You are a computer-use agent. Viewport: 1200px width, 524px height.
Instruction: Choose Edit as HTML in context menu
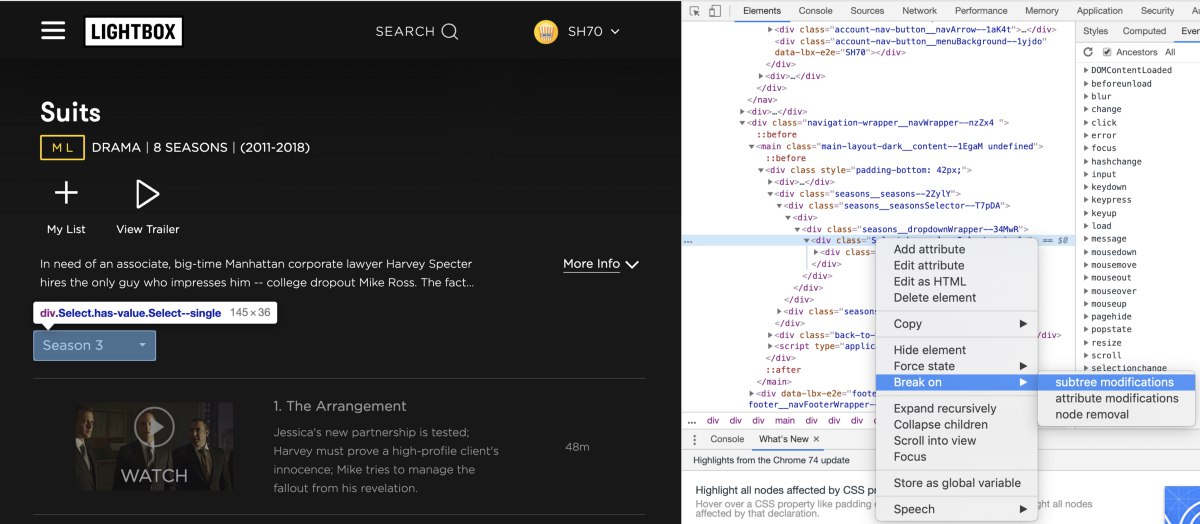click(929, 282)
